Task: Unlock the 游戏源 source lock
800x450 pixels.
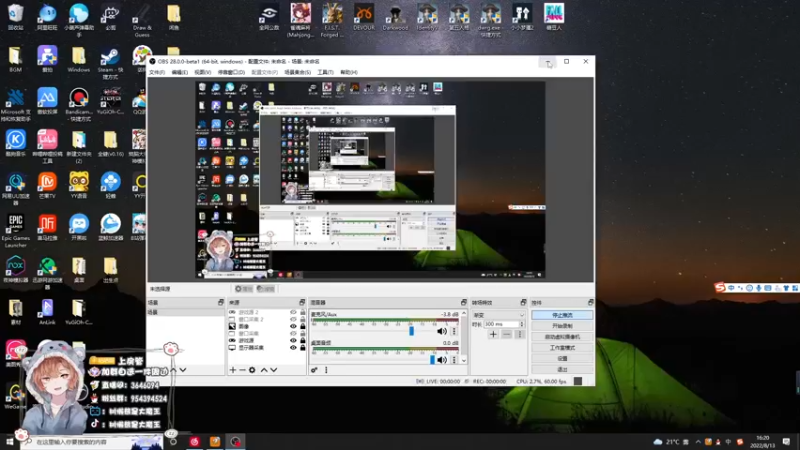Action: (x=303, y=341)
